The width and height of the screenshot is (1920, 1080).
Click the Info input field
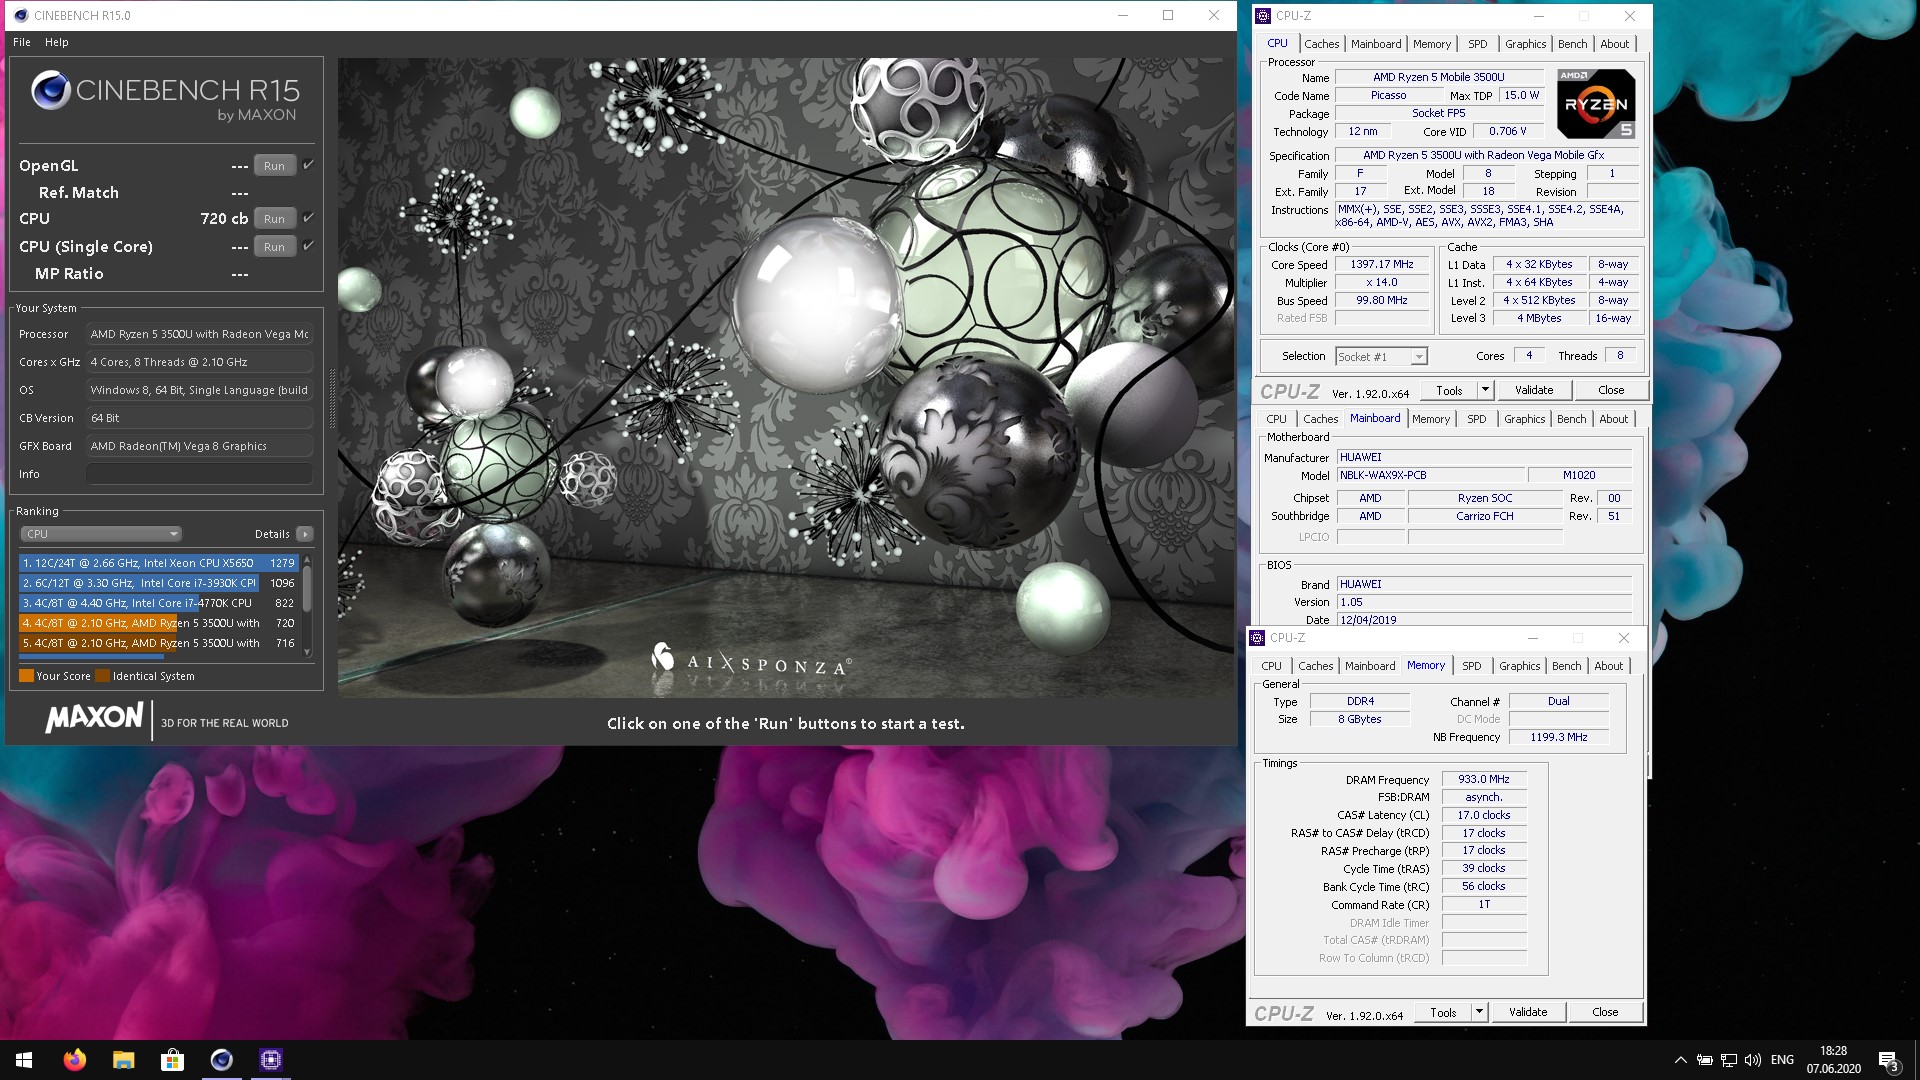pyautogui.click(x=199, y=474)
